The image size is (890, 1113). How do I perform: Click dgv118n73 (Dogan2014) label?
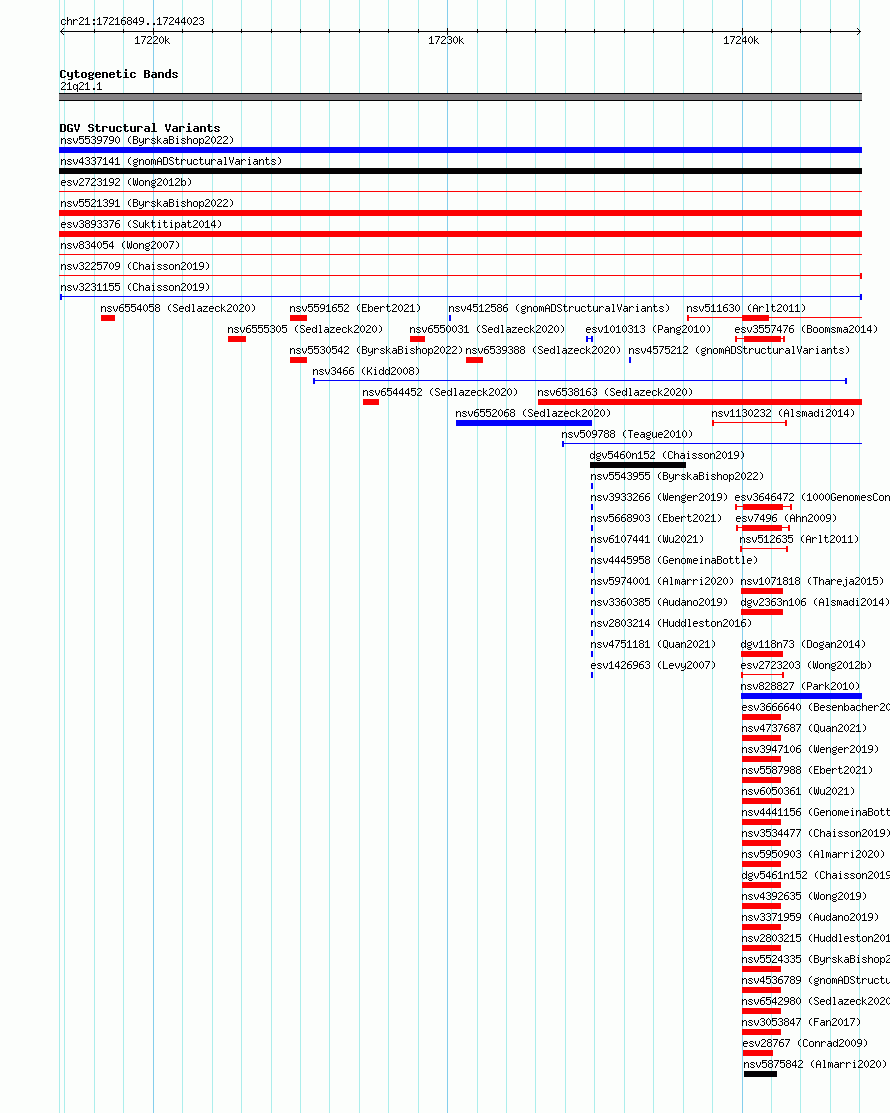[x=803, y=645]
